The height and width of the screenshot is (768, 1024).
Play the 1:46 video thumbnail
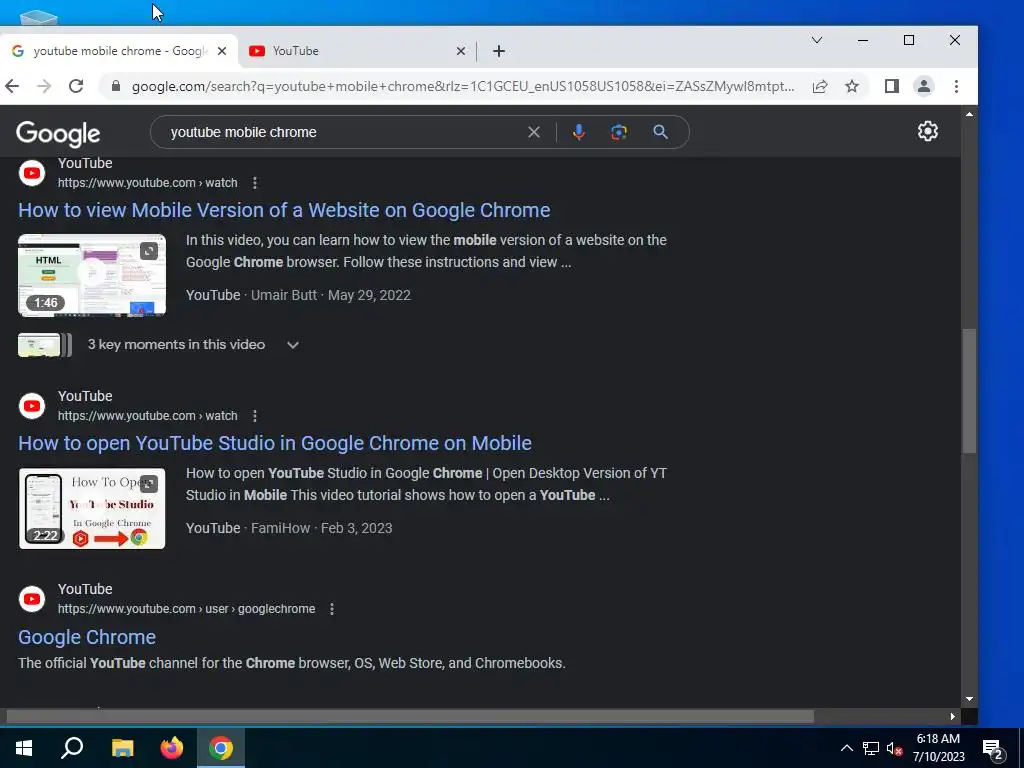[x=92, y=275]
